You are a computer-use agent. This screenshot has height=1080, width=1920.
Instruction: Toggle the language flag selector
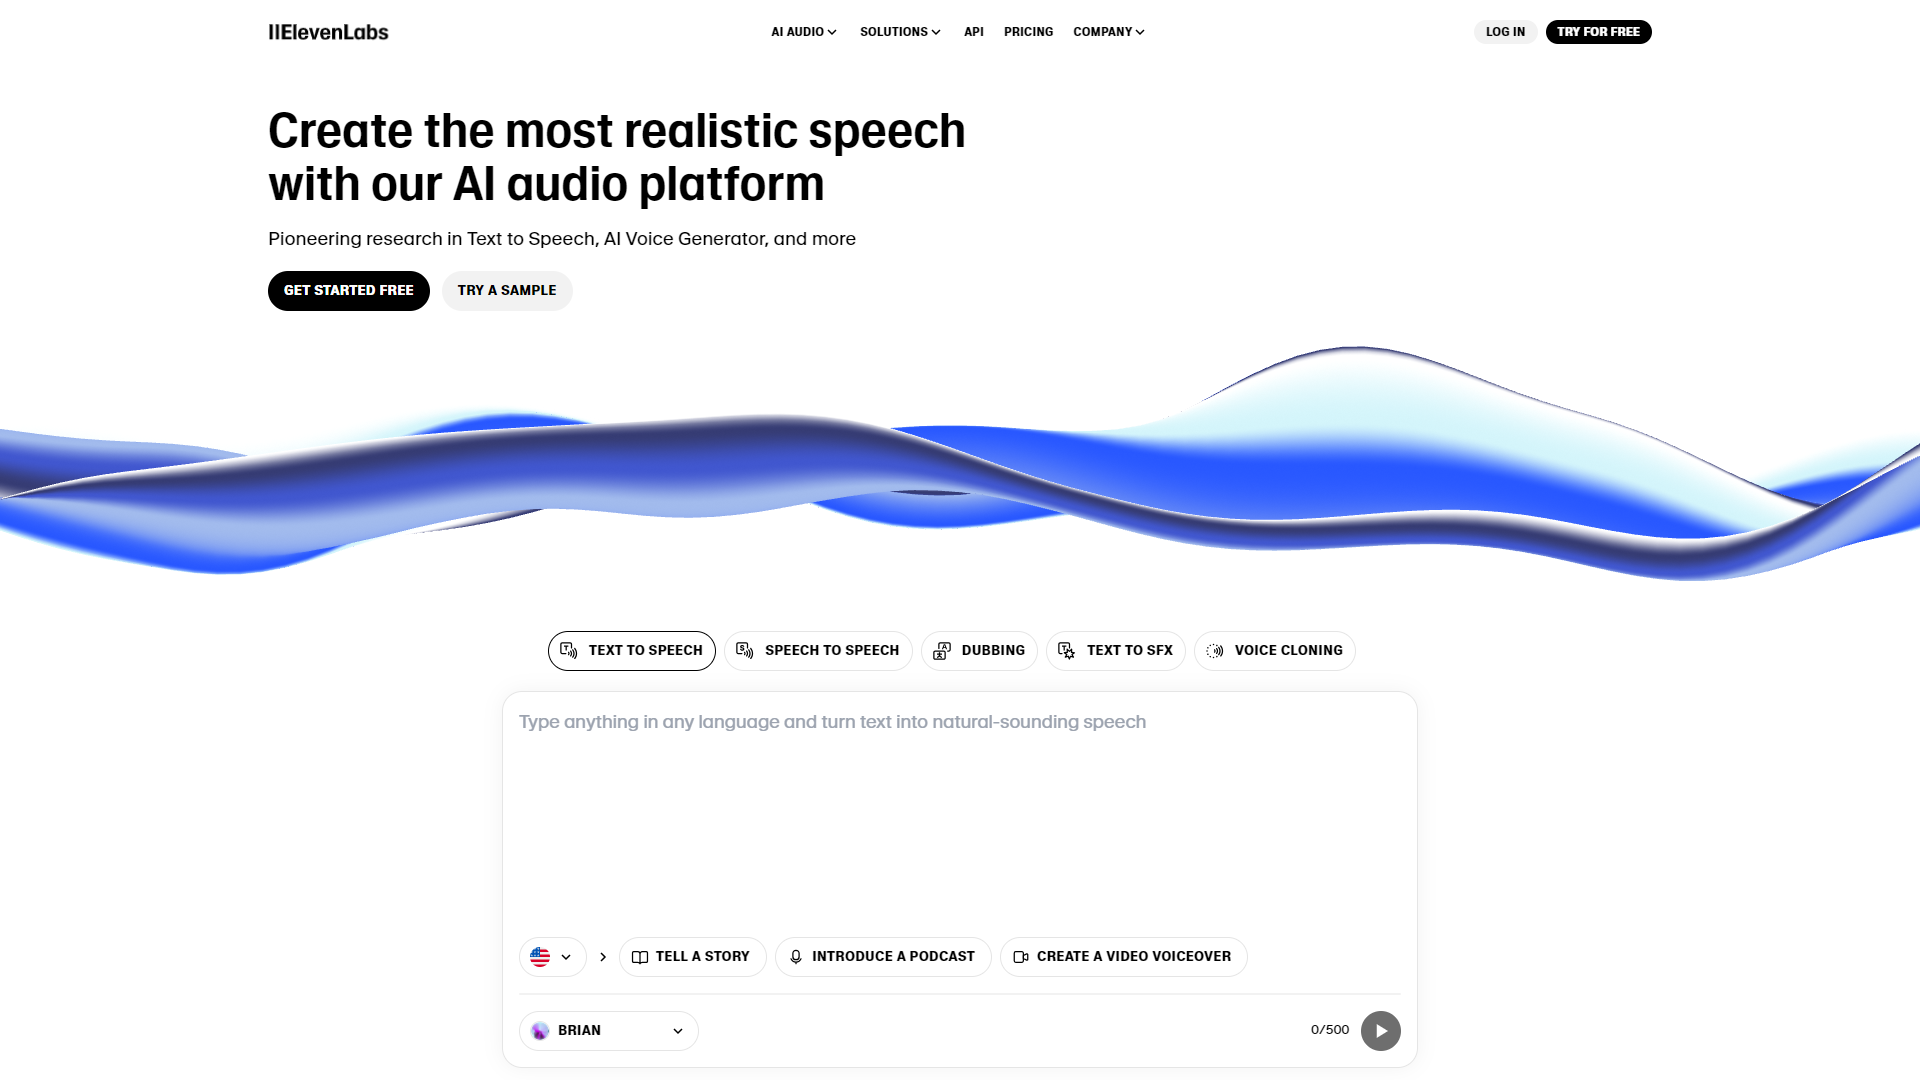click(551, 956)
